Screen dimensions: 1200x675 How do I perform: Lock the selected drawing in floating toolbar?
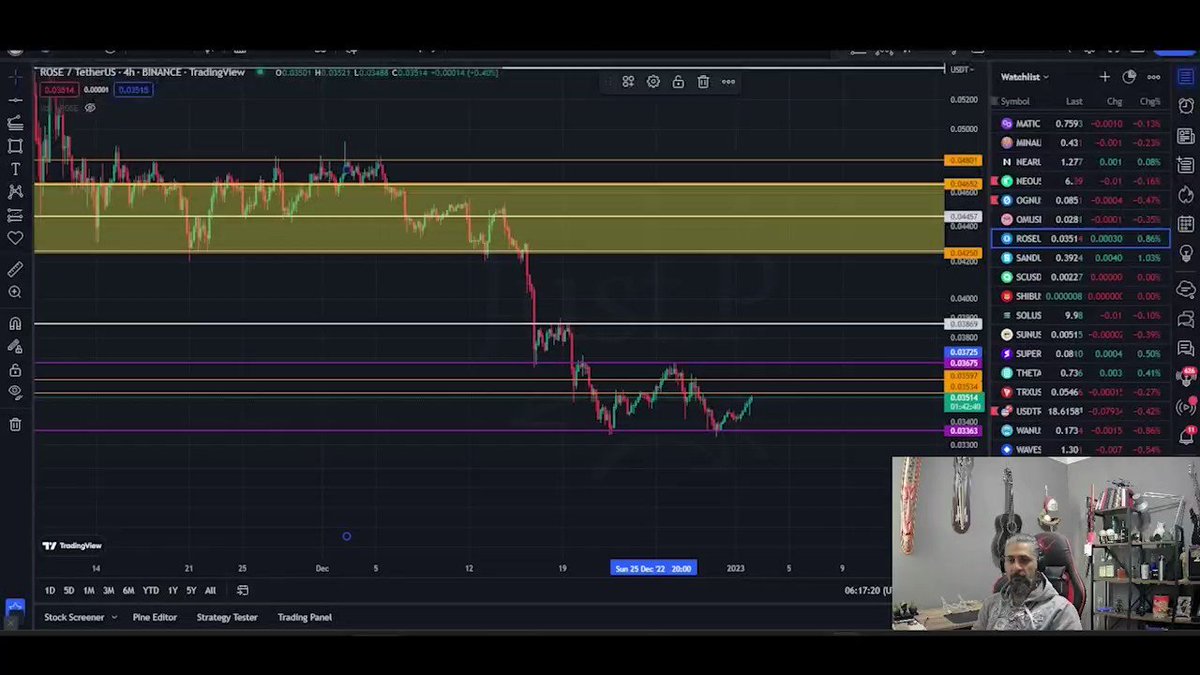tap(678, 82)
